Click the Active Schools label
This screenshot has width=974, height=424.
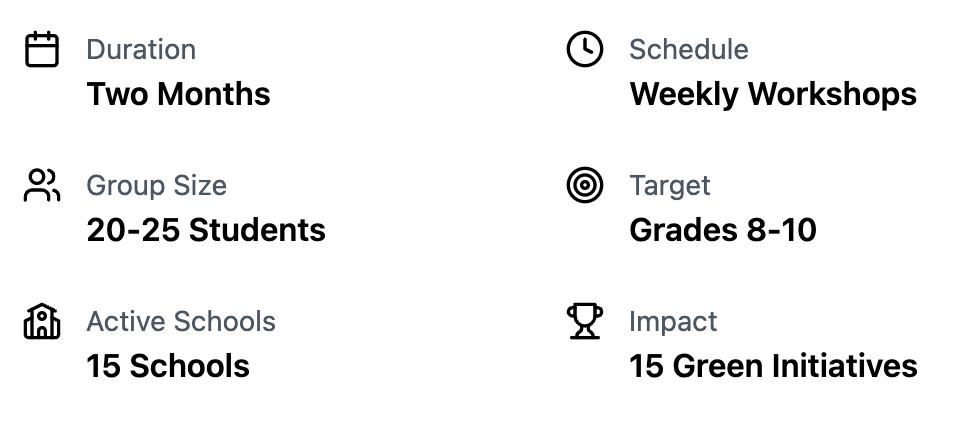click(x=181, y=322)
